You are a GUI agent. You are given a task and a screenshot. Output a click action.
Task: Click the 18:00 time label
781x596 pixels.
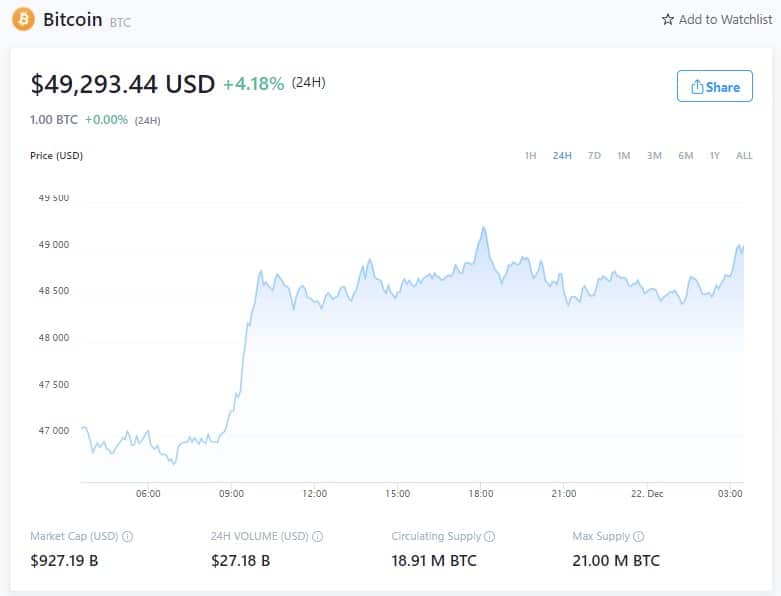[x=481, y=493]
